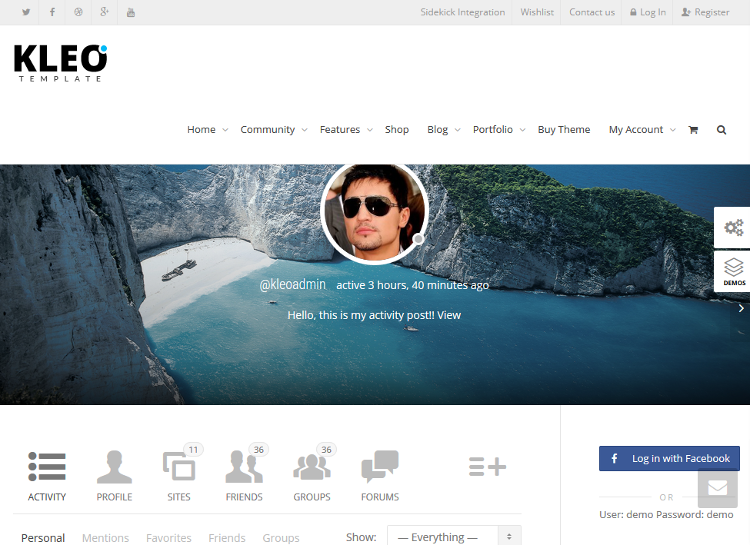Open the Groups icon
The height and width of the screenshot is (545, 750).
pos(312,467)
